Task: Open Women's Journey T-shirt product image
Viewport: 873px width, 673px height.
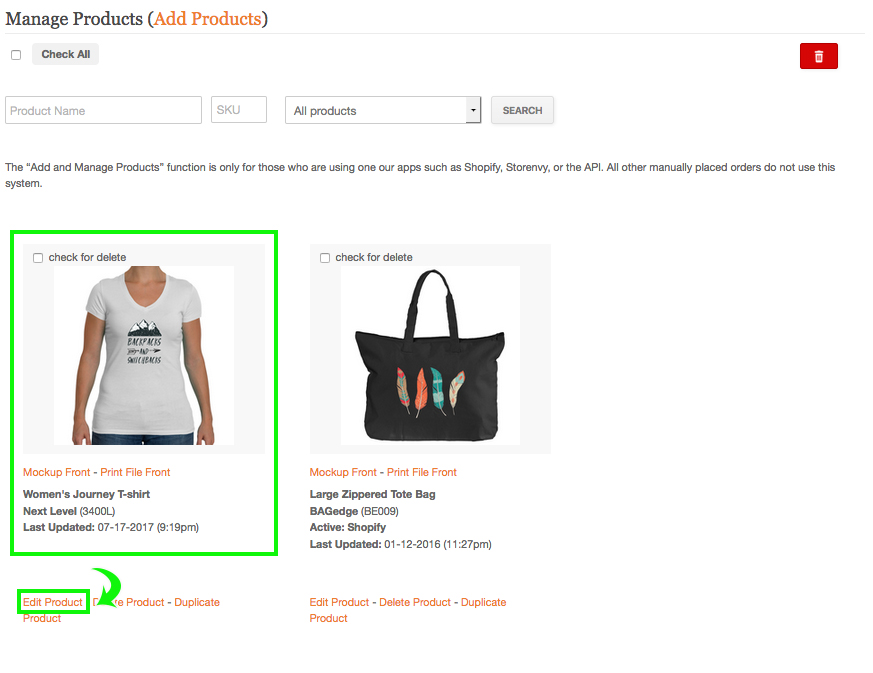Action: pos(144,355)
